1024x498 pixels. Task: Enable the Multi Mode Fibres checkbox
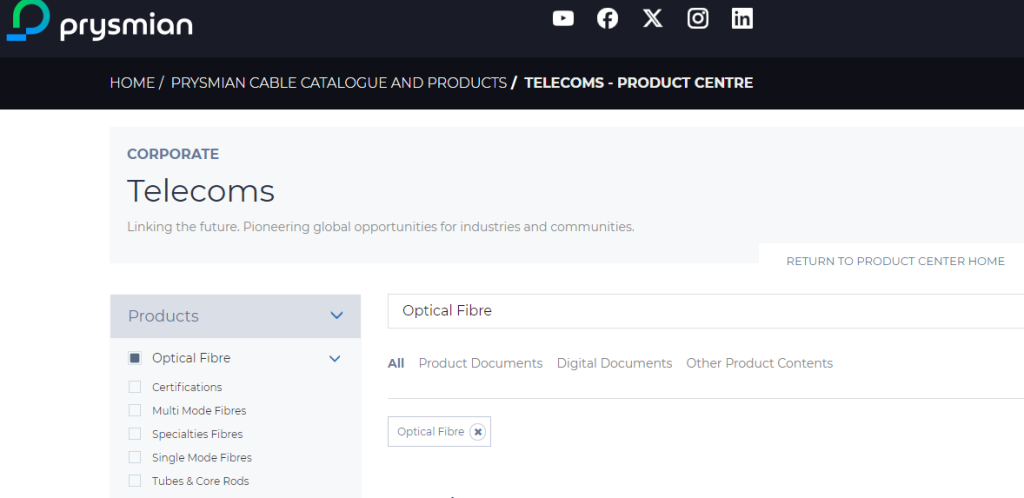(x=135, y=410)
